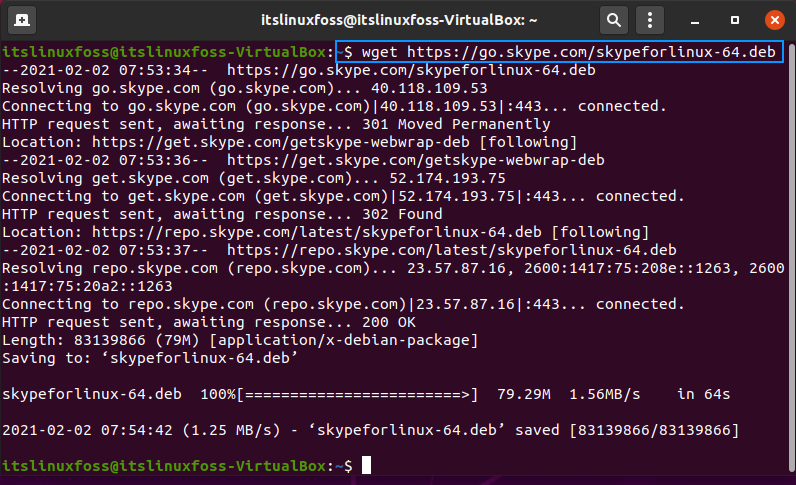
Task: Click the 'Saving to: skypeforlinux-64.deb' line
Action: pyautogui.click(x=150, y=358)
